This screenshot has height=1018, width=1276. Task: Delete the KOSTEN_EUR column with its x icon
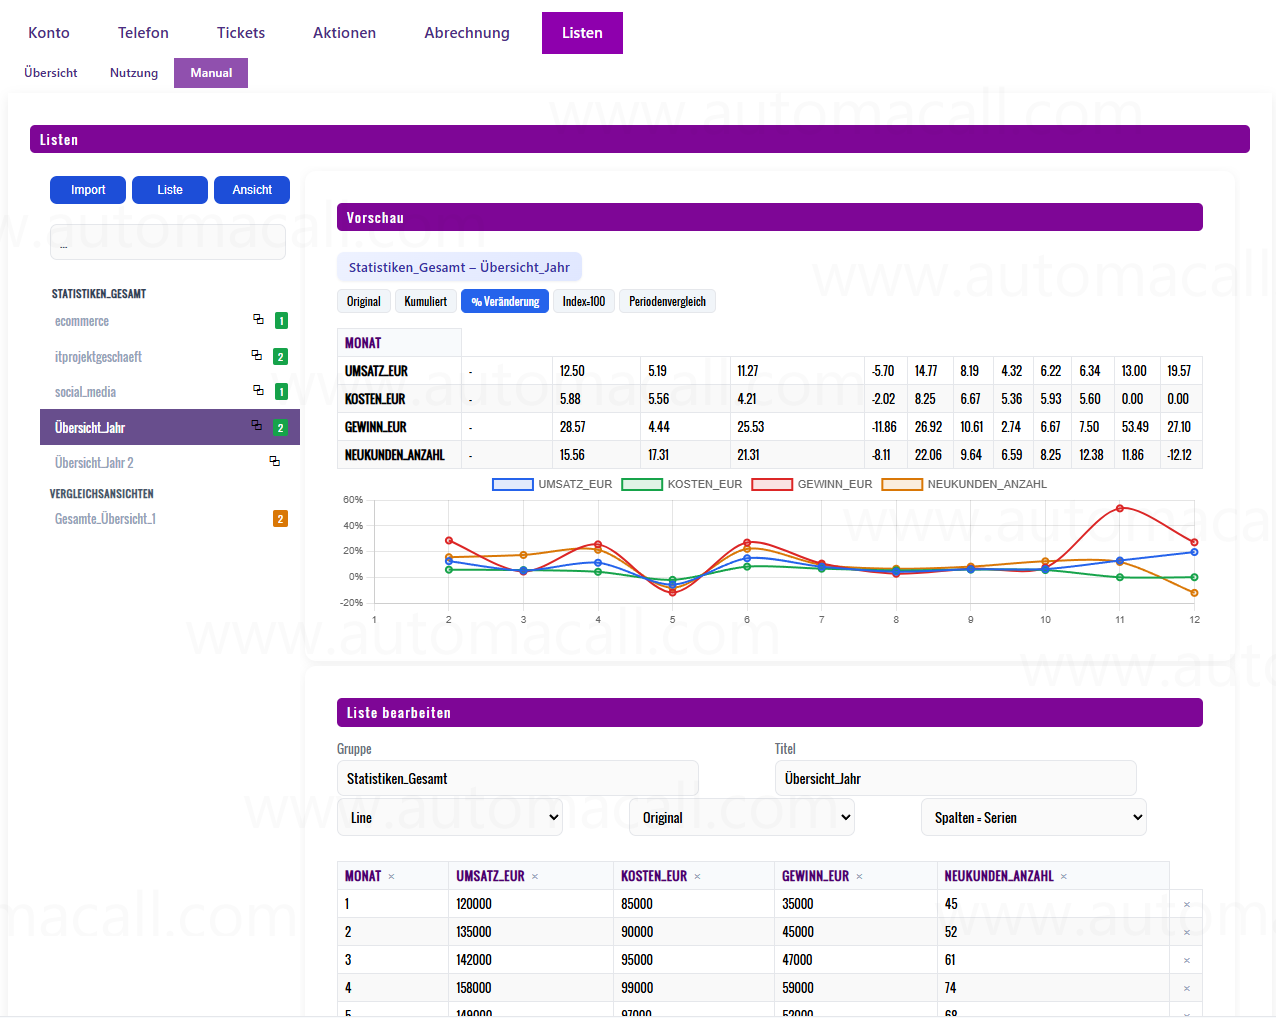coord(697,877)
